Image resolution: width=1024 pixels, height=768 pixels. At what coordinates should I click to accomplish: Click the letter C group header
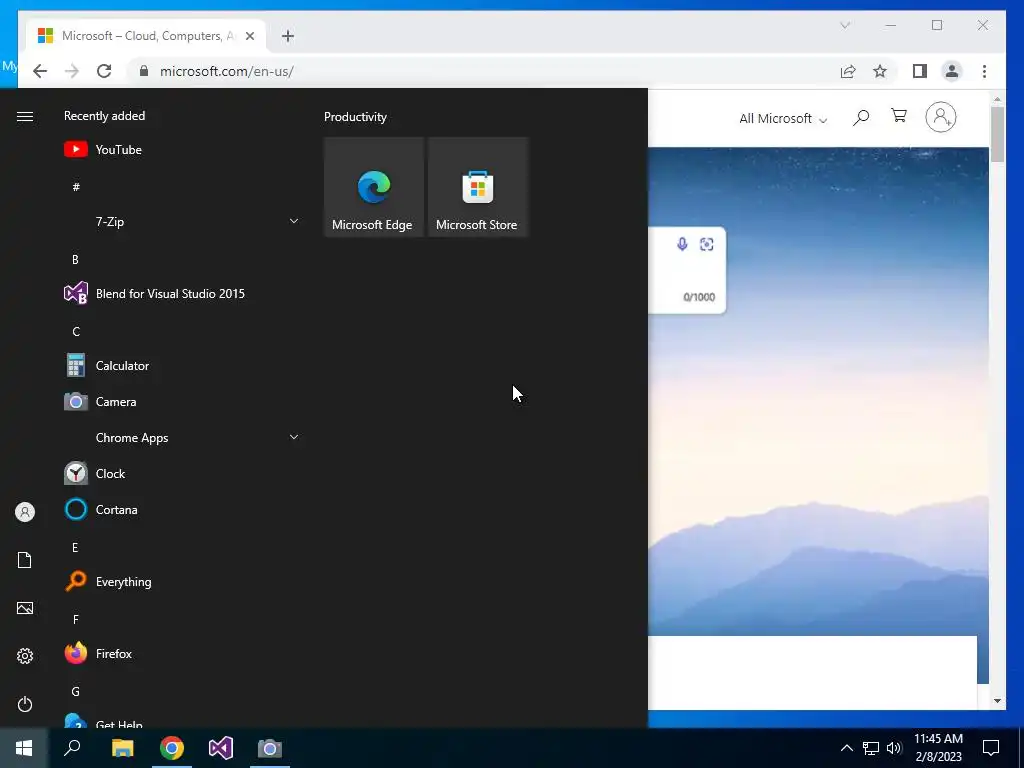click(x=76, y=332)
